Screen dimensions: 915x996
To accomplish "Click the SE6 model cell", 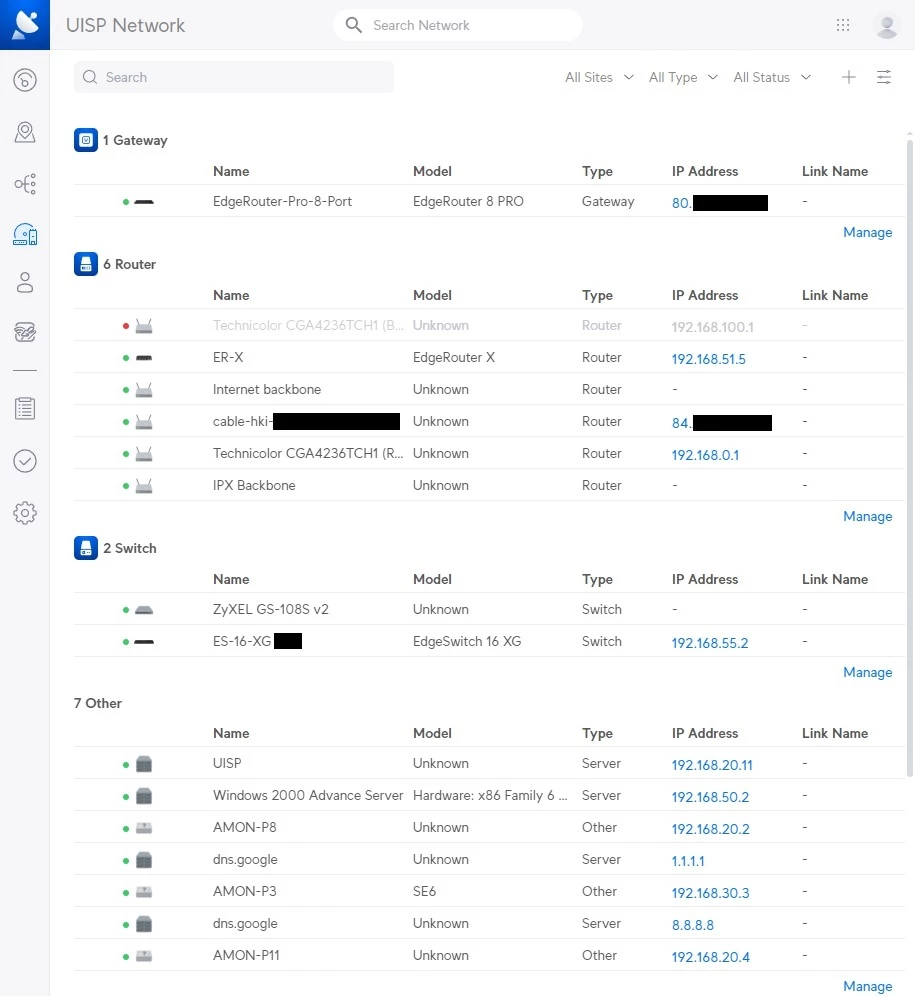I will pyautogui.click(x=424, y=891).
